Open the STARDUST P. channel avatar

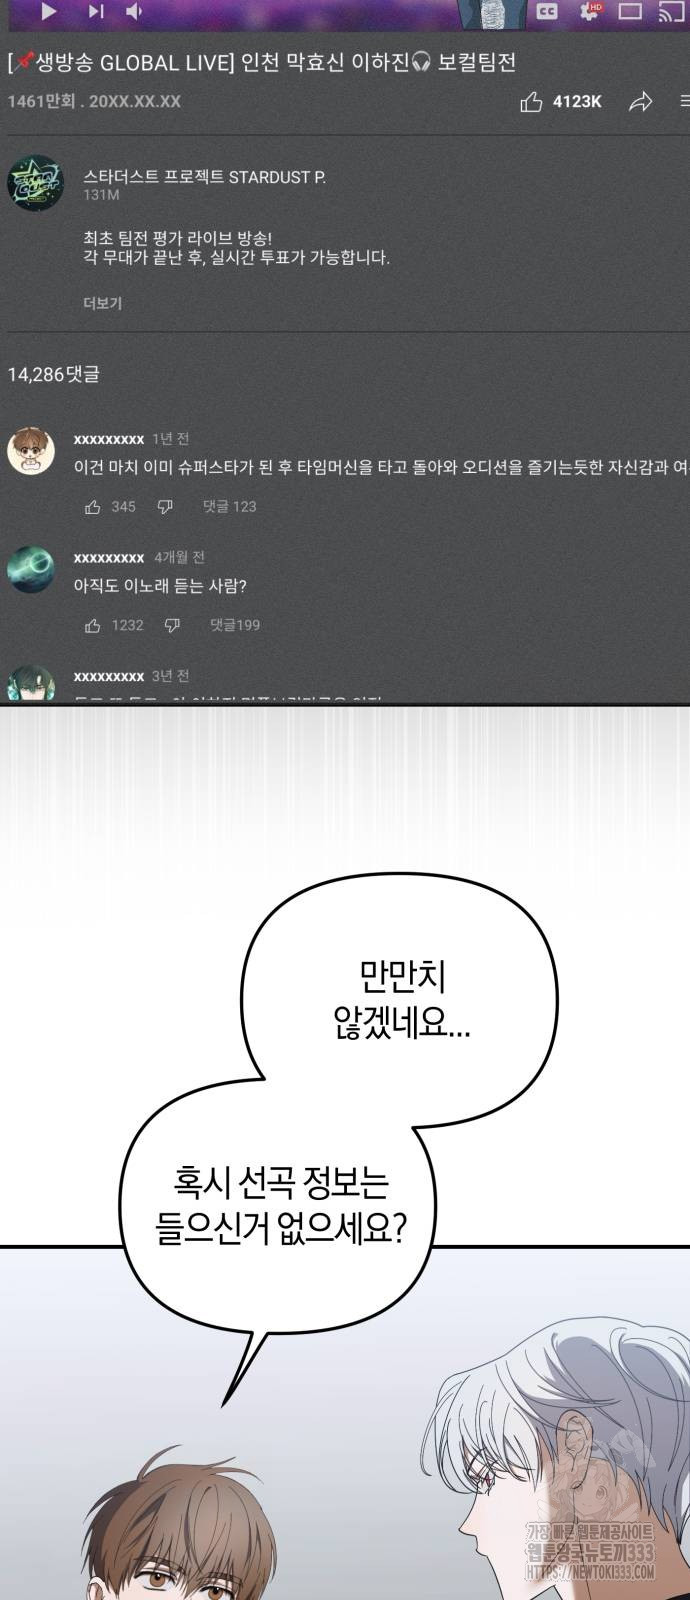(x=35, y=183)
